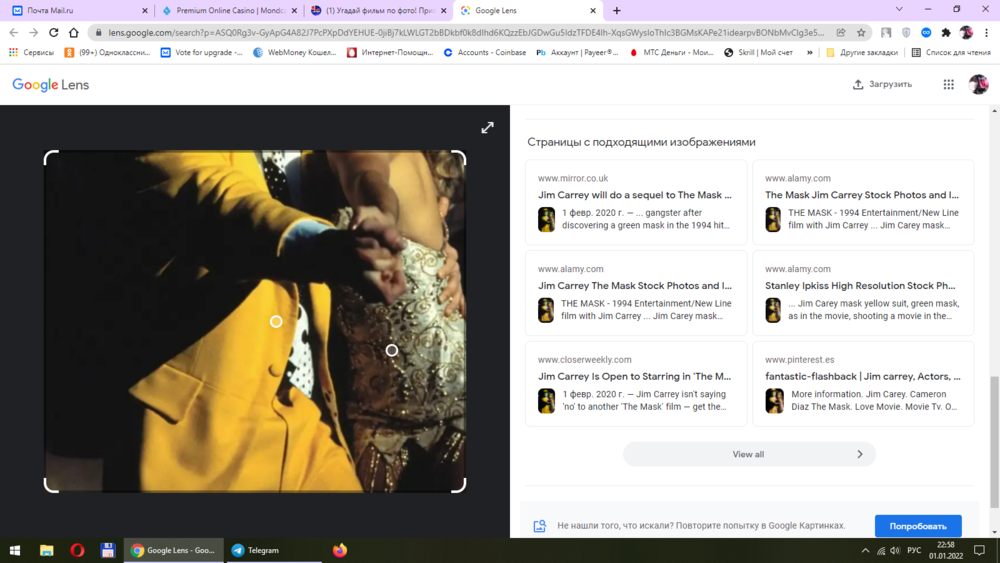Open the Chrome profile avatar in toolbar
Screen dimensions: 1000x563
click(x=966, y=33)
